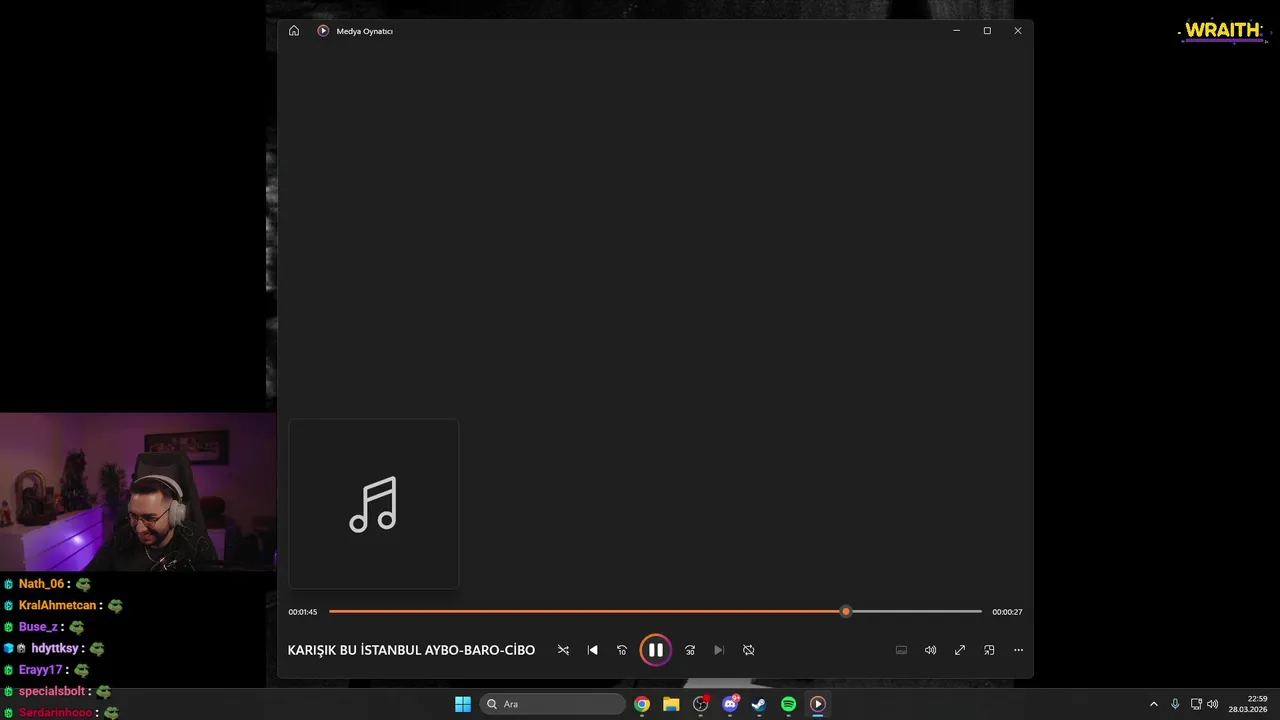The image size is (1280, 720).
Task: Click the Media Player taskbar icon
Action: click(x=818, y=704)
